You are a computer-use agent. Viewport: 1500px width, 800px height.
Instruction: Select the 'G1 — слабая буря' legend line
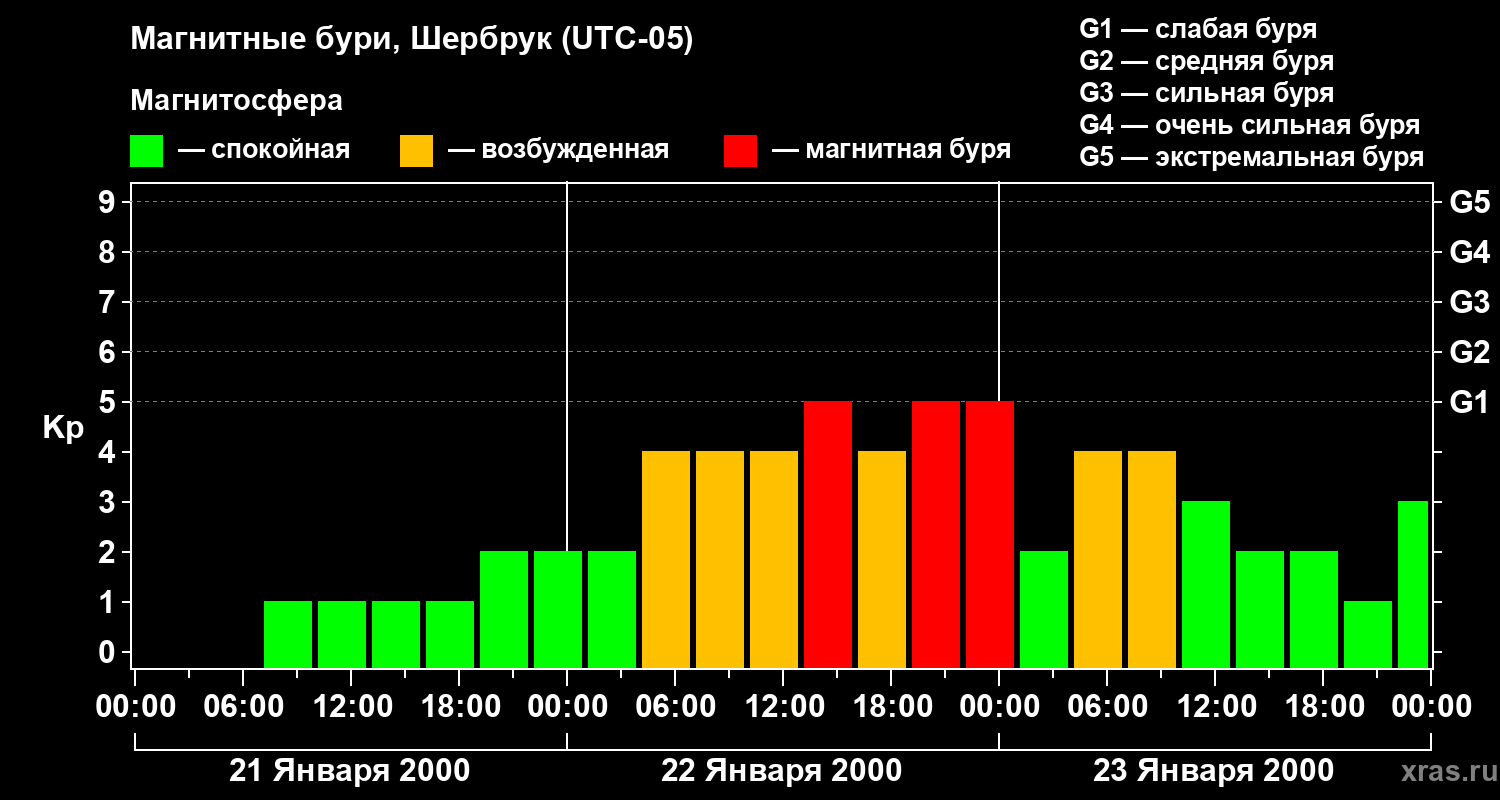coord(1198,29)
